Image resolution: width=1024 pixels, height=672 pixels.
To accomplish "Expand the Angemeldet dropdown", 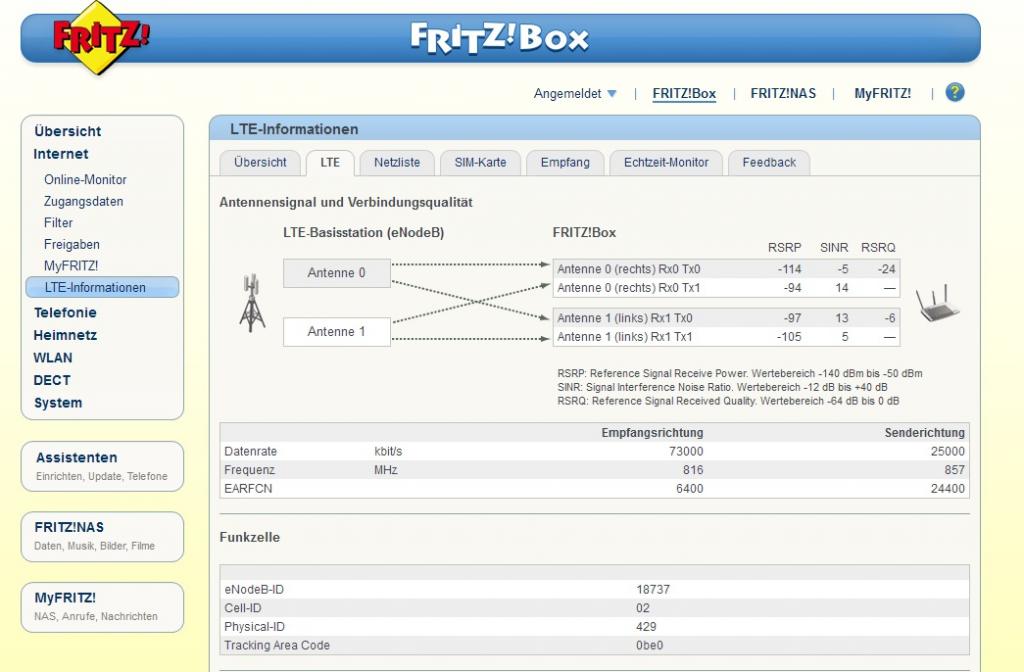I will (x=575, y=93).
